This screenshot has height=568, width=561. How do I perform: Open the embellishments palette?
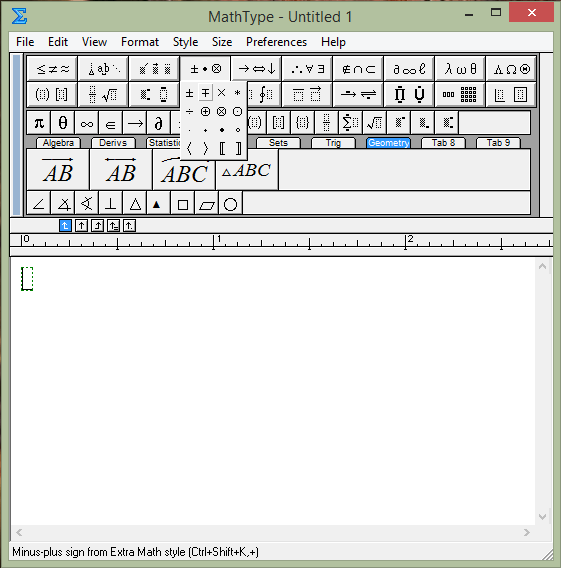[154, 68]
